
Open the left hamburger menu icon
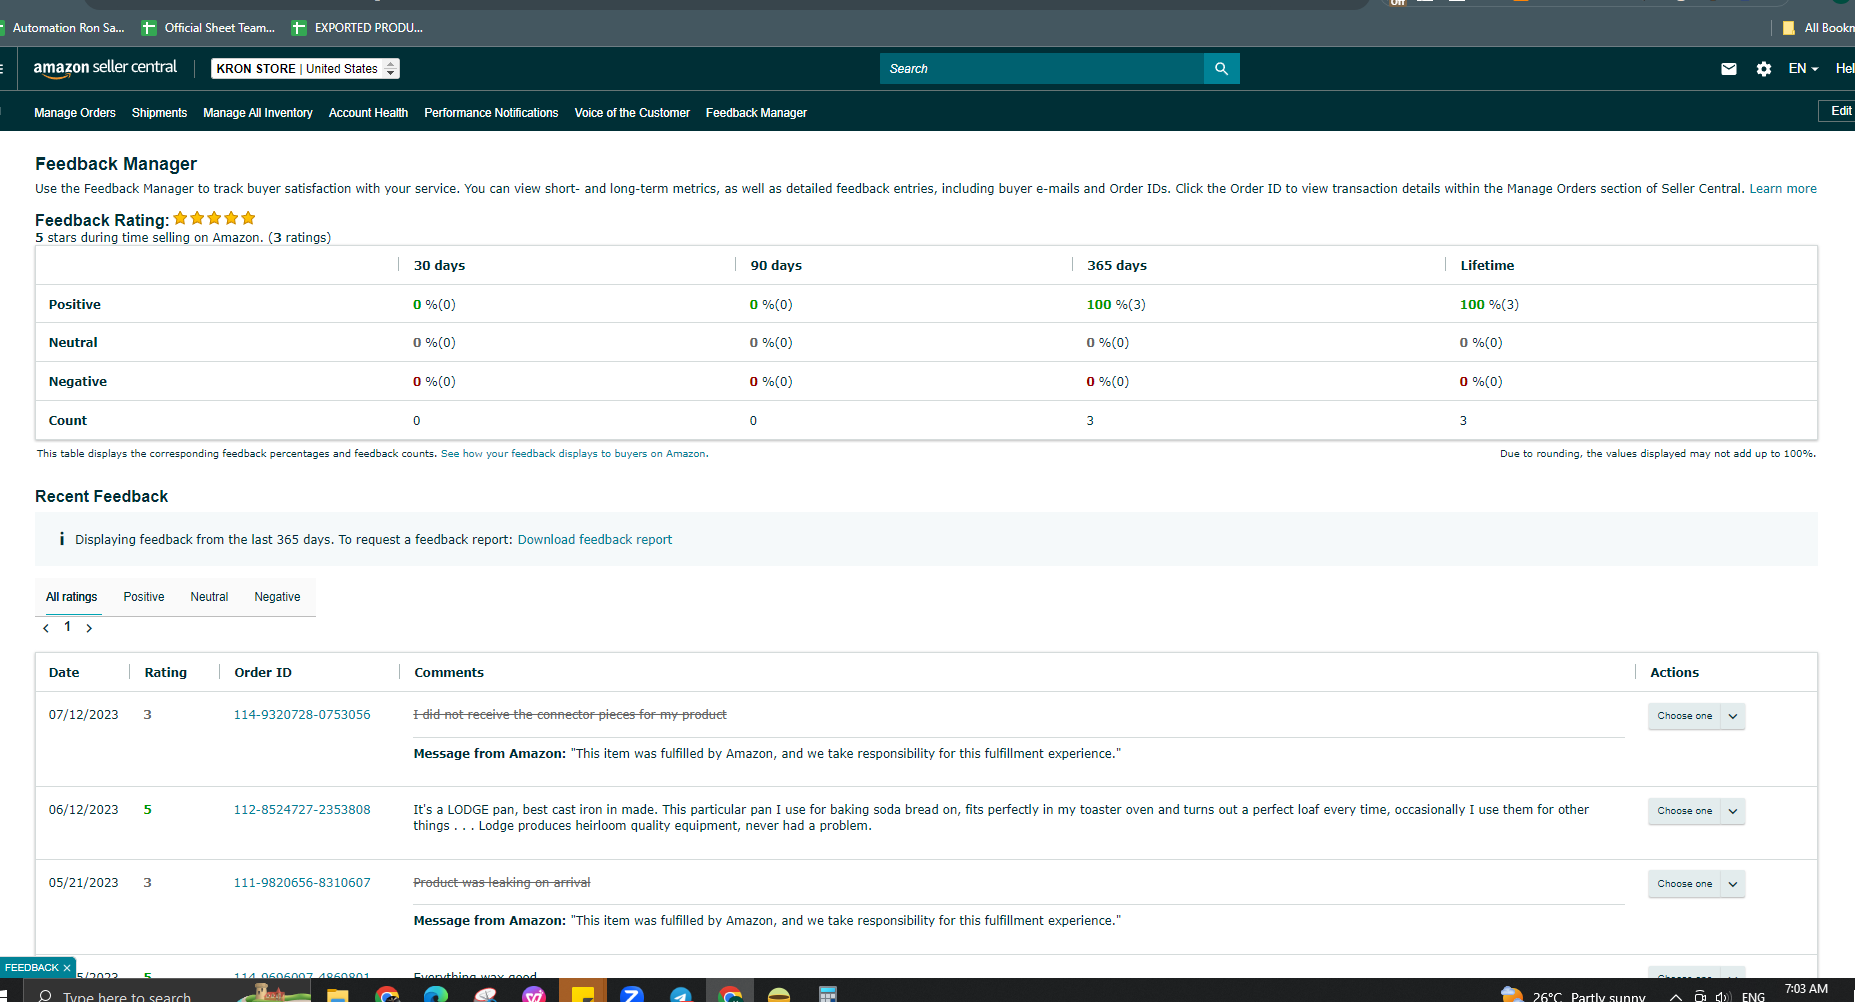point(2,69)
